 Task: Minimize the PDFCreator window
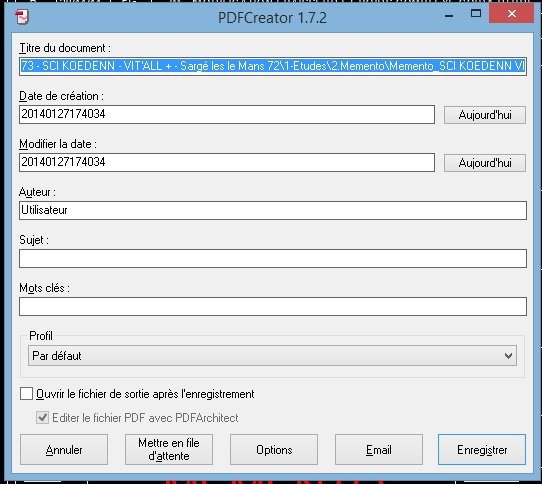(x=449, y=15)
